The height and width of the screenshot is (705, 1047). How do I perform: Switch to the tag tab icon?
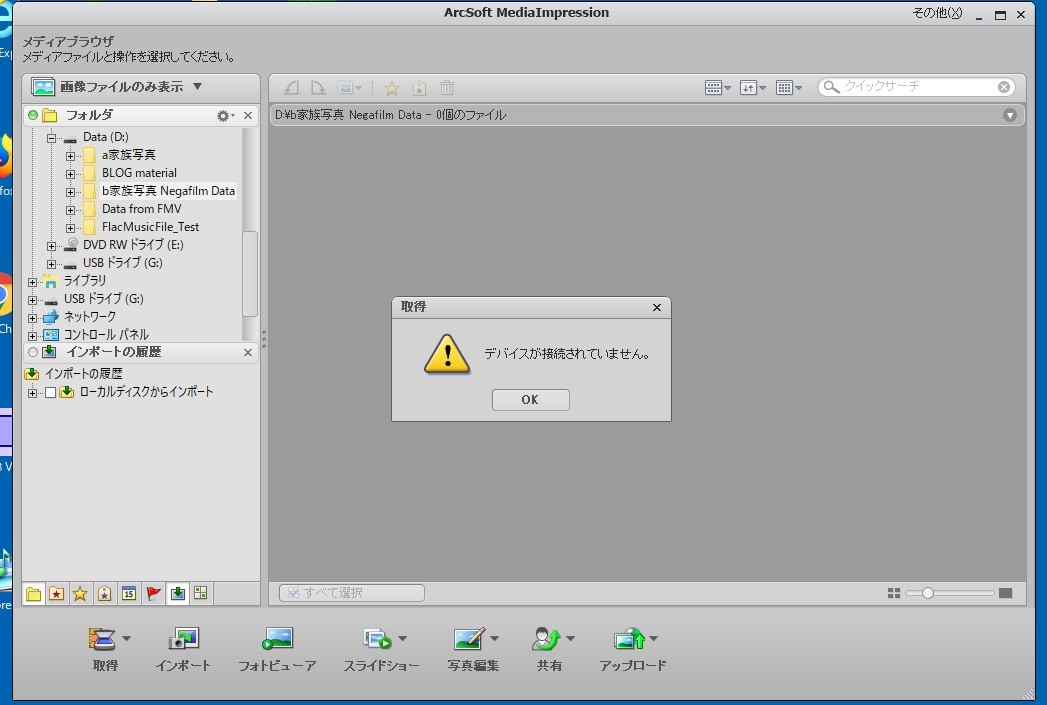105,593
